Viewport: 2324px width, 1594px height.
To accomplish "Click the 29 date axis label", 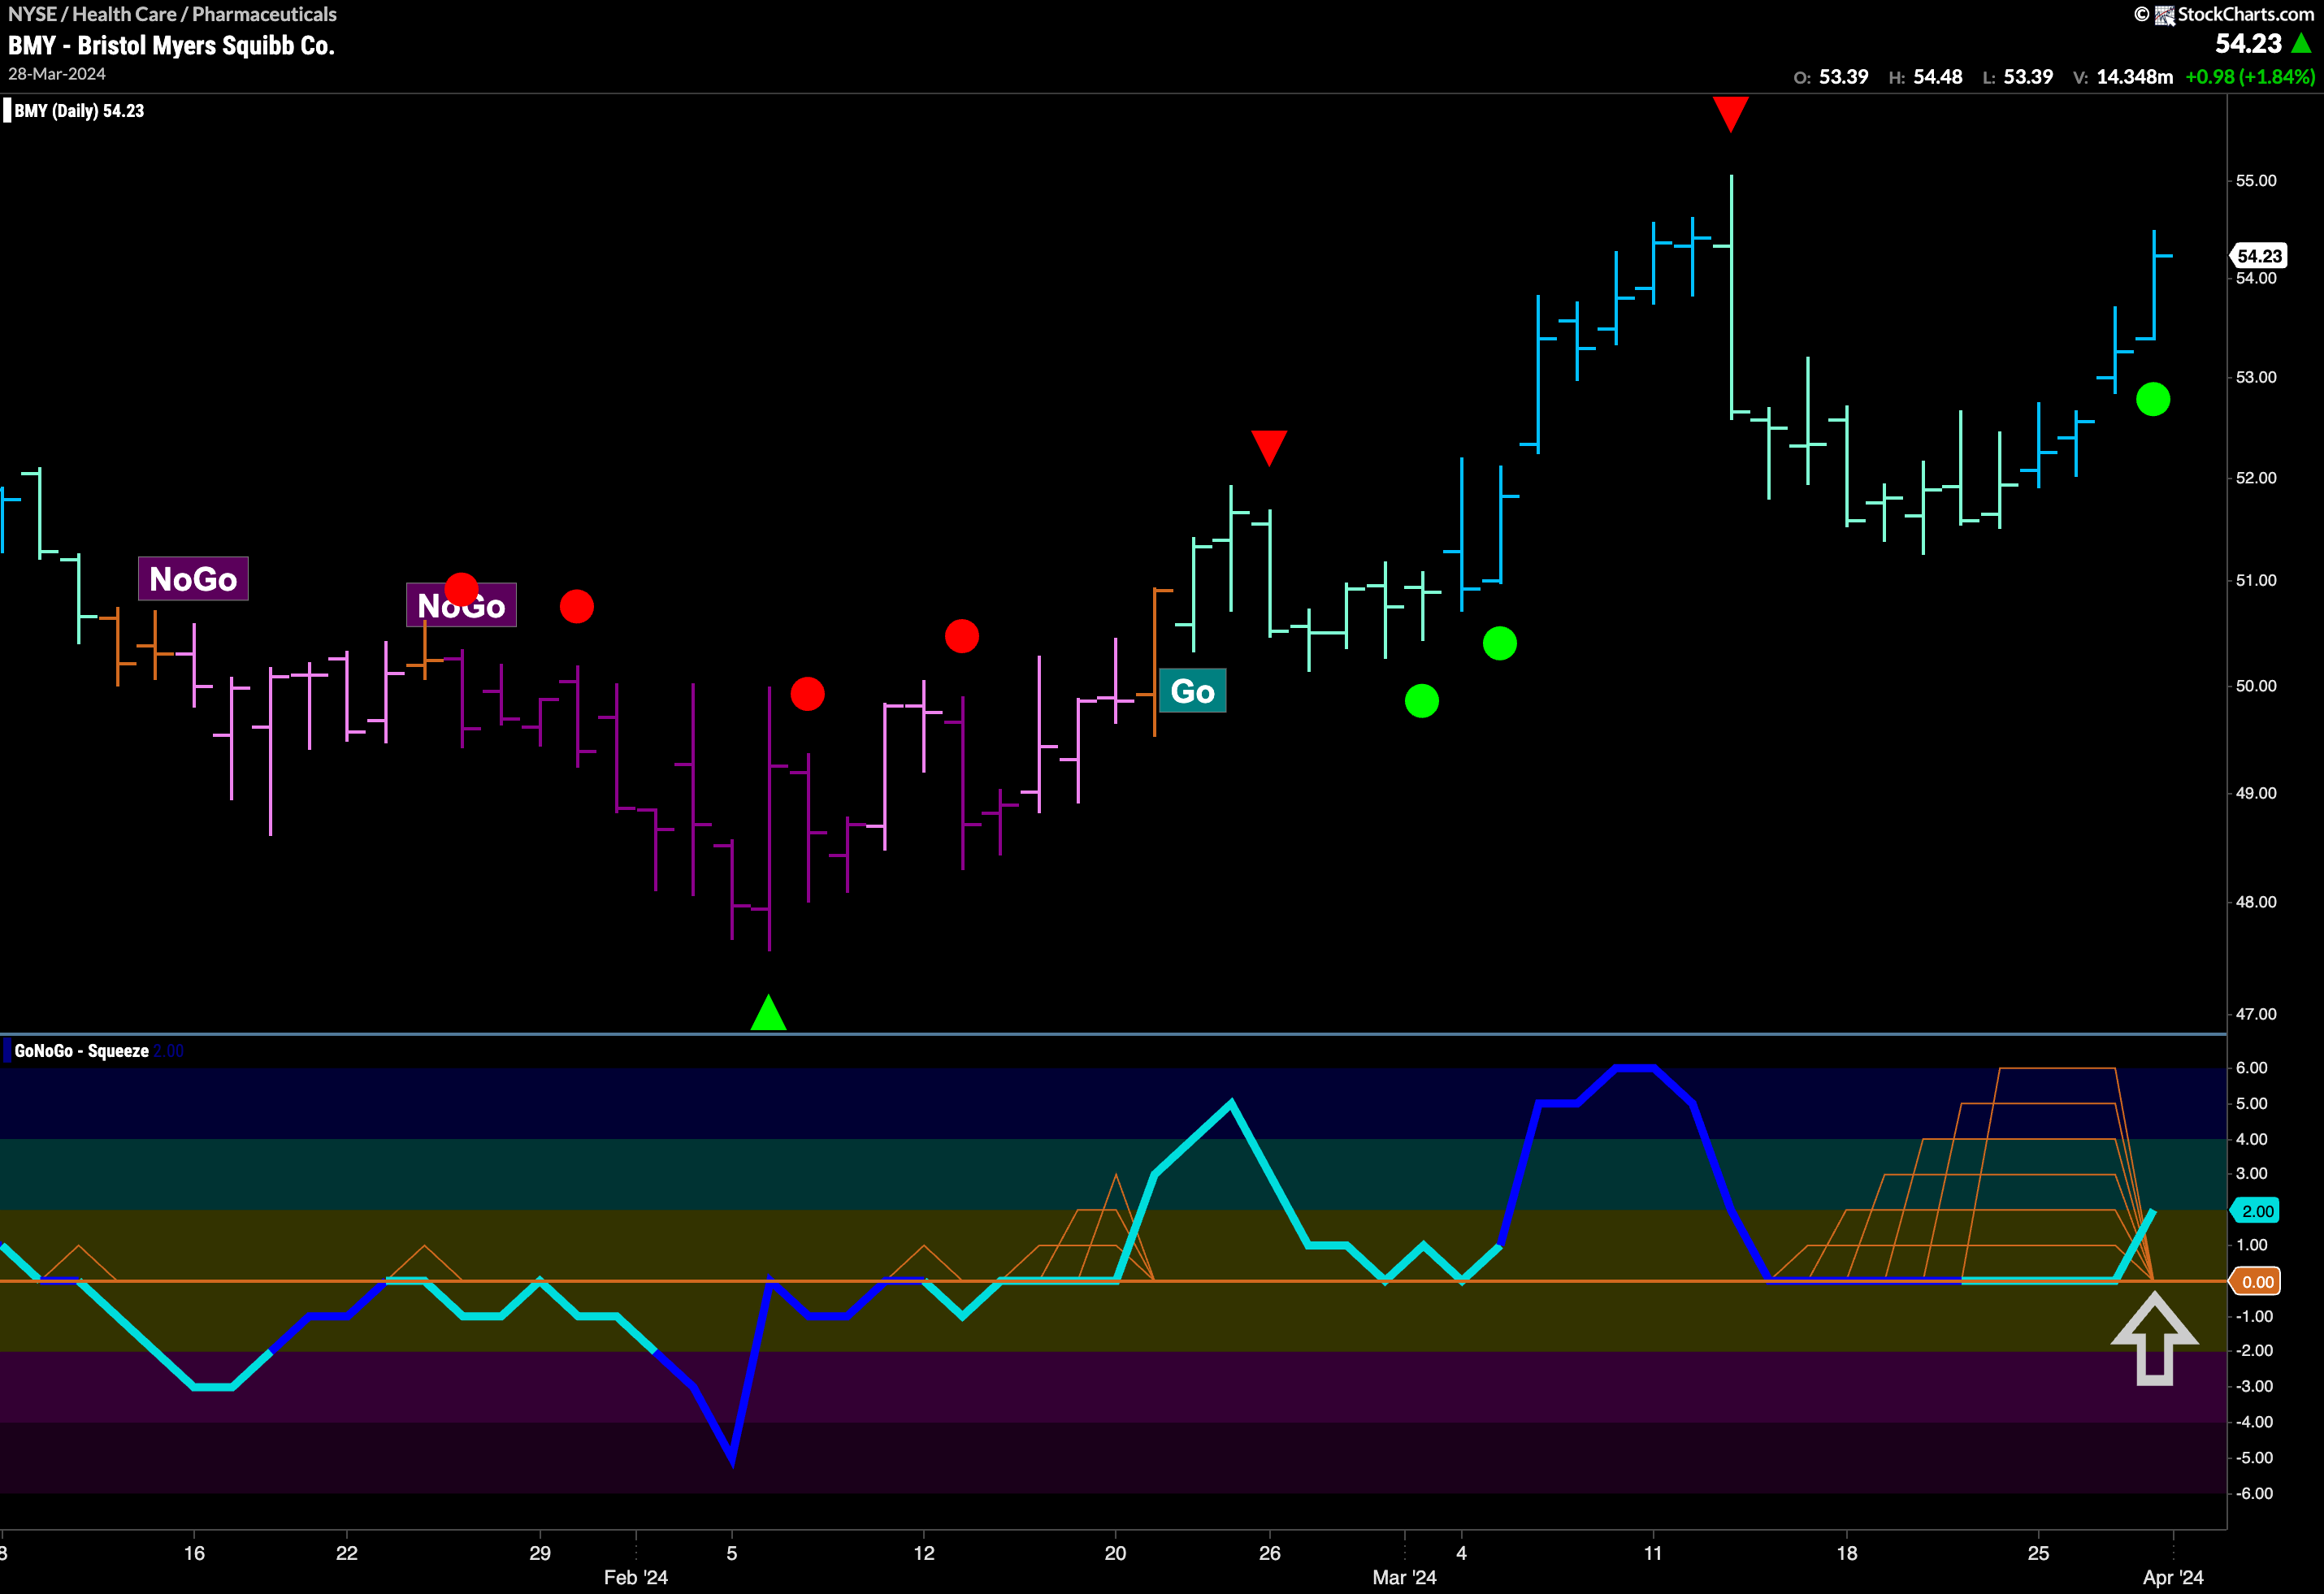I will tap(540, 1553).
